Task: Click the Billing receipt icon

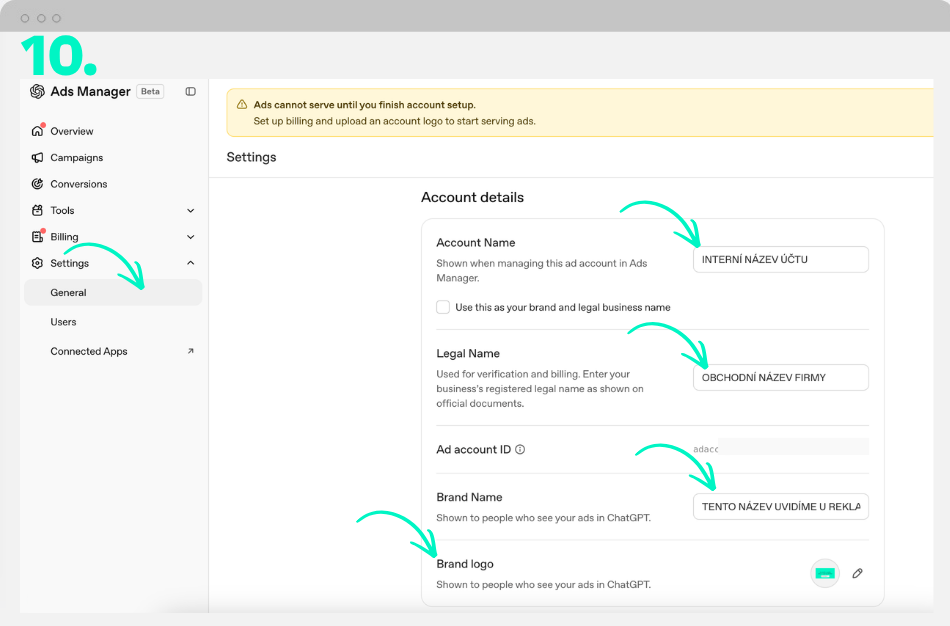Action: click(x=38, y=236)
